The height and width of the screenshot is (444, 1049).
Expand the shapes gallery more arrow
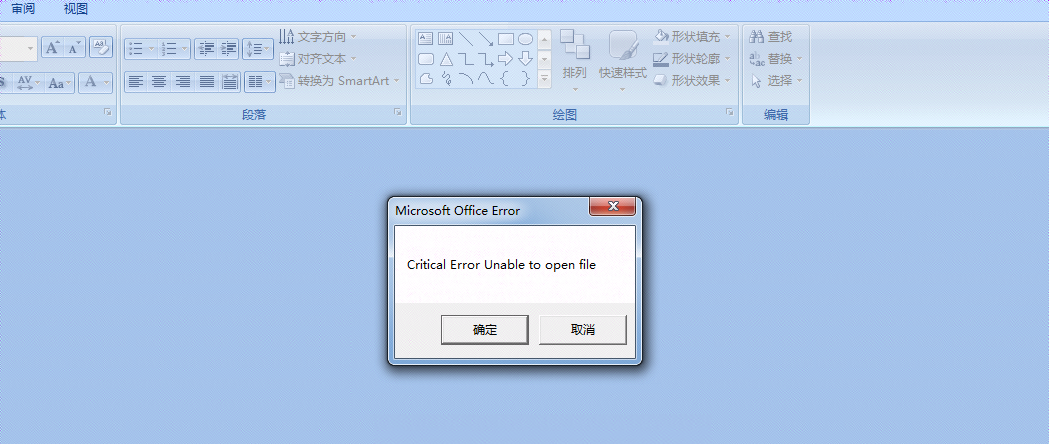(545, 78)
